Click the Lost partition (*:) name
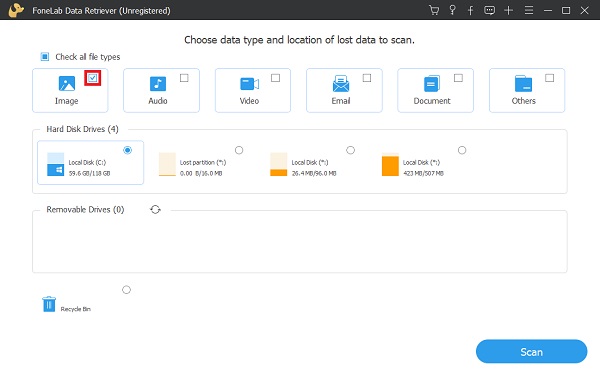 (203, 163)
